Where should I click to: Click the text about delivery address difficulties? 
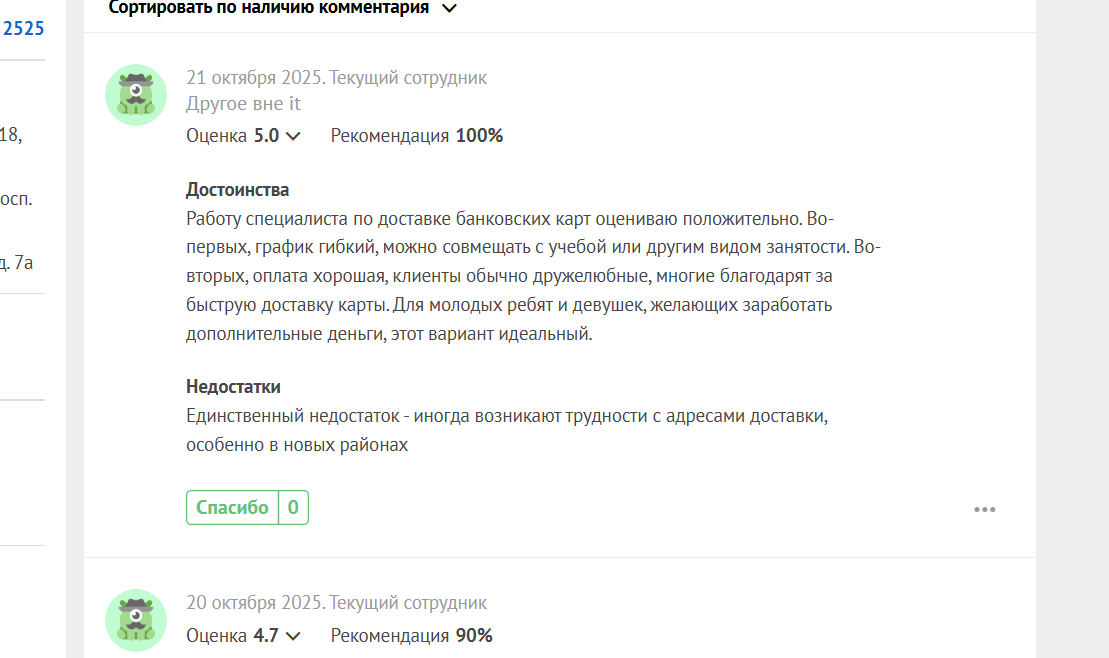pos(507,430)
